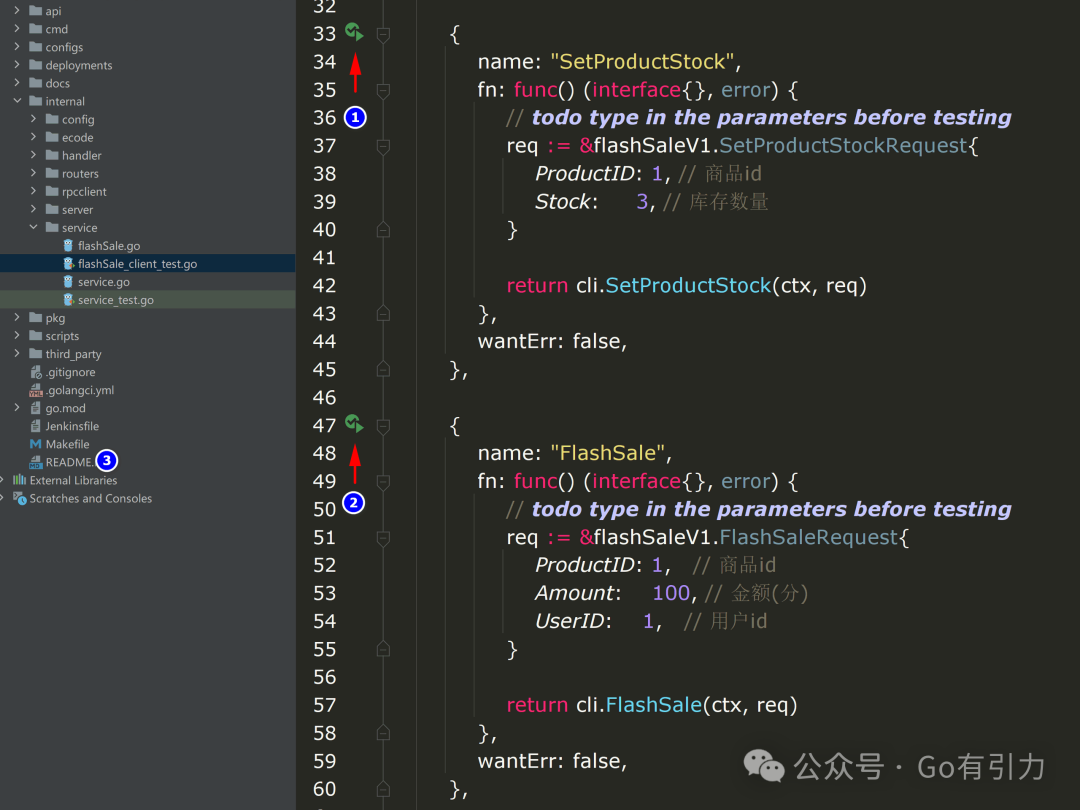Click the Makefile file icon
Viewport: 1080px width, 810px height.
(36, 444)
